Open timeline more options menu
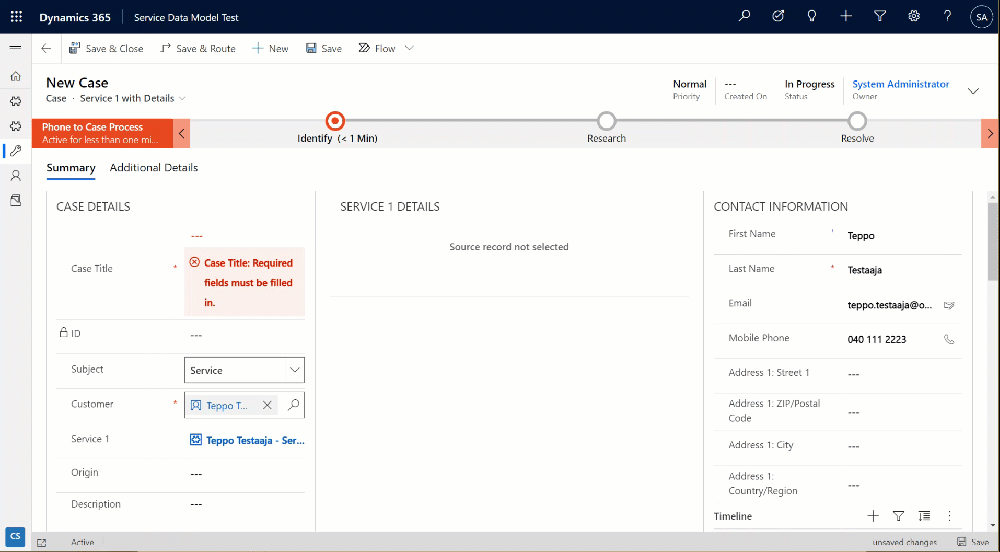 pos(950,516)
